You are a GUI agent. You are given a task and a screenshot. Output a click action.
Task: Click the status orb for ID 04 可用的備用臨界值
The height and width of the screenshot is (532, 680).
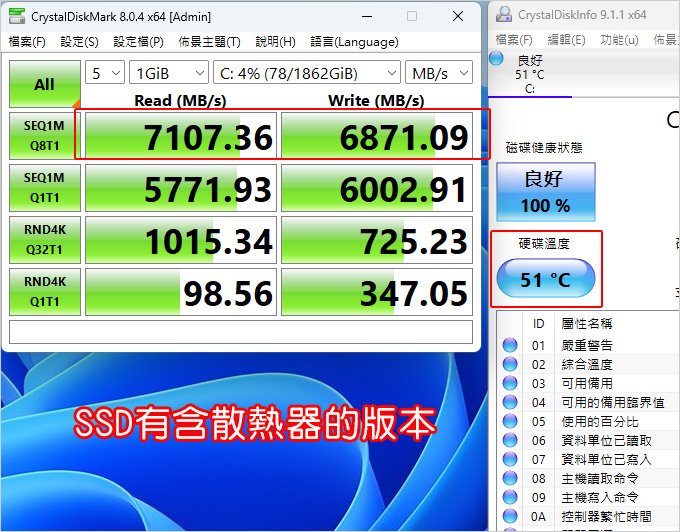coord(510,402)
